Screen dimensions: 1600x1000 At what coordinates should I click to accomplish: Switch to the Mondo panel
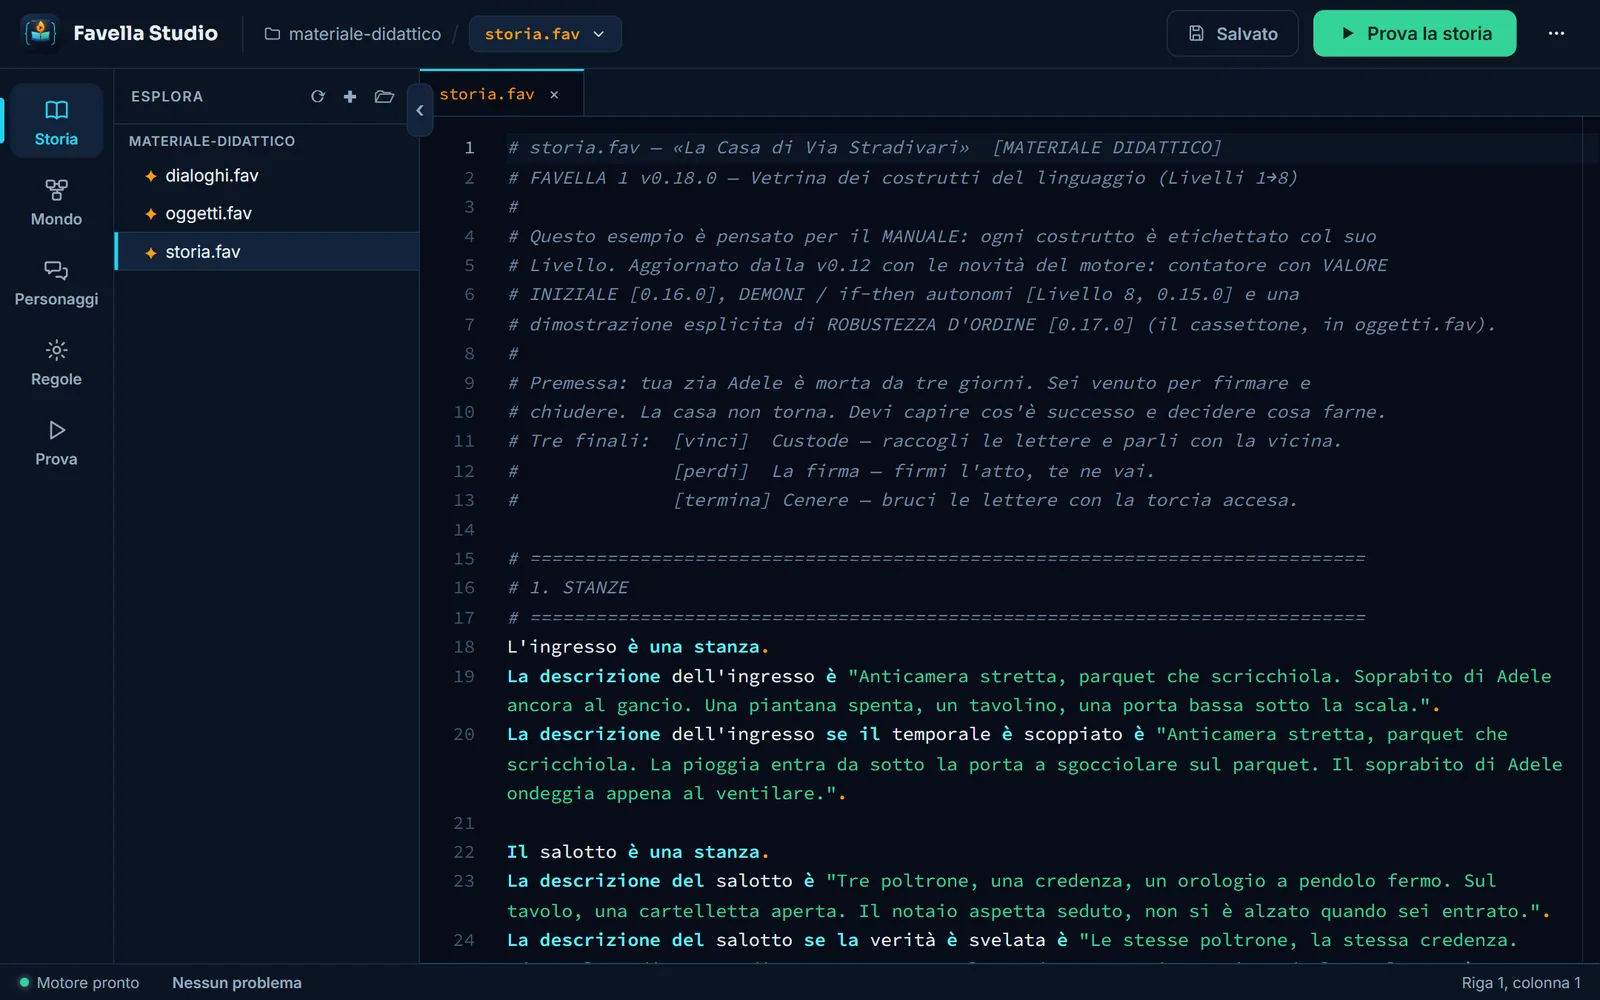[56, 202]
